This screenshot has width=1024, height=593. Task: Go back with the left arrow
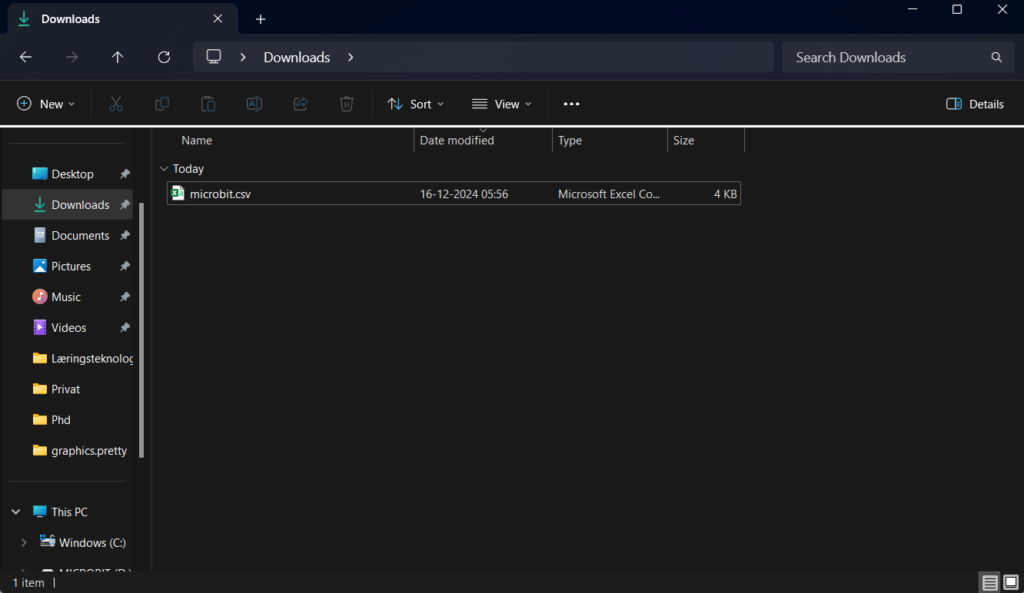tap(25, 57)
